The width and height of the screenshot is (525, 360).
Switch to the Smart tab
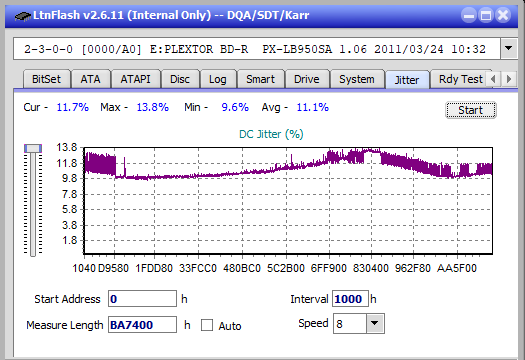point(260,79)
